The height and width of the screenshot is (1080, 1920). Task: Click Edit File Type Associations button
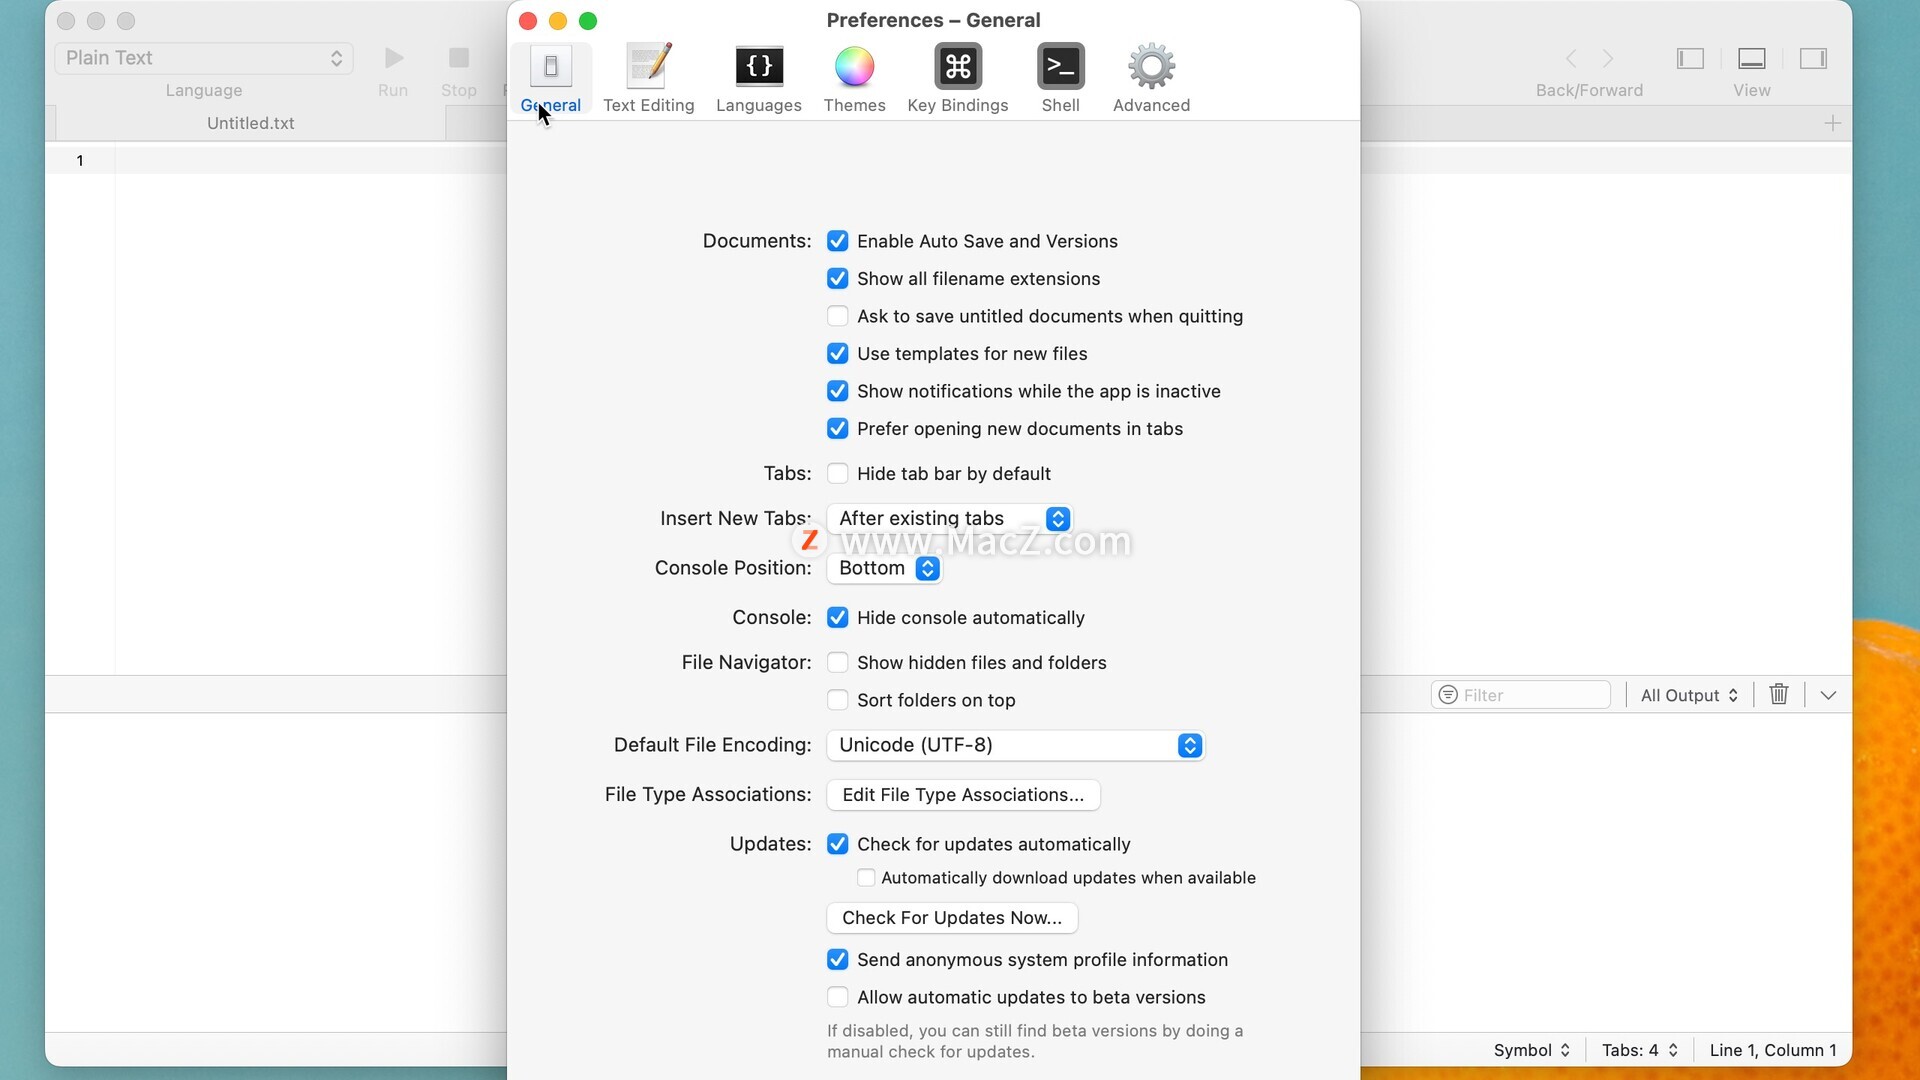click(962, 795)
